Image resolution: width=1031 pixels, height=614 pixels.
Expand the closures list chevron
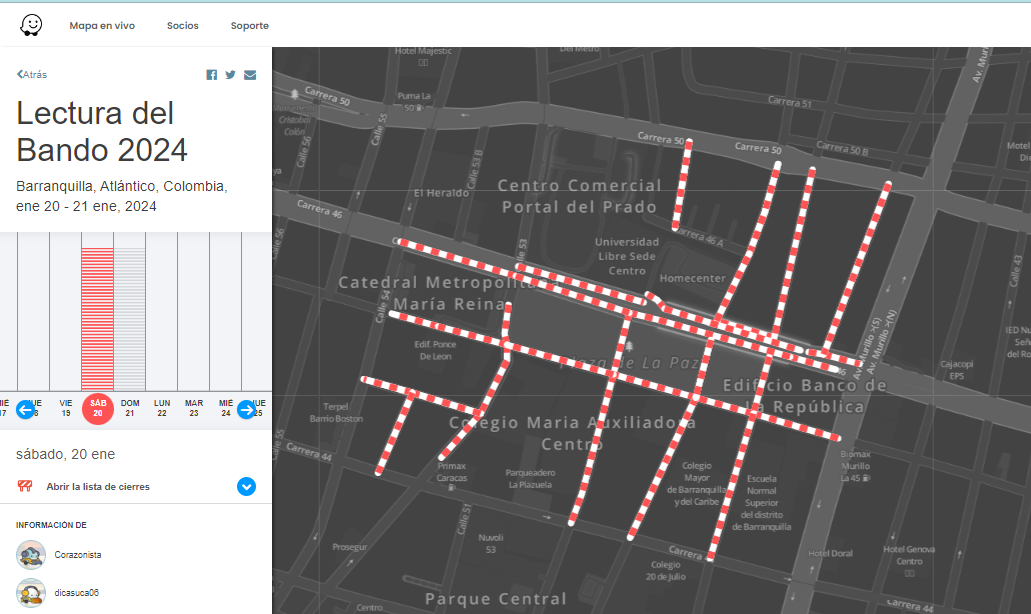247,486
